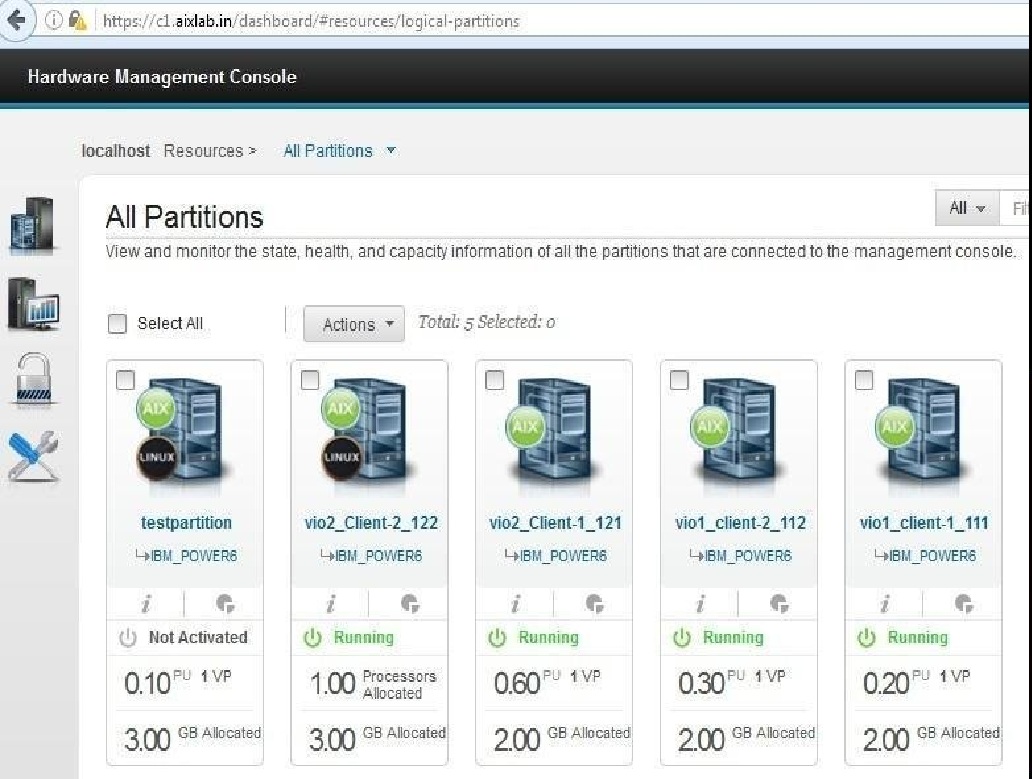This screenshot has width=1032, height=779.
Task: Click the power icon beside Not Activated
Action: (x=128, y=638)
